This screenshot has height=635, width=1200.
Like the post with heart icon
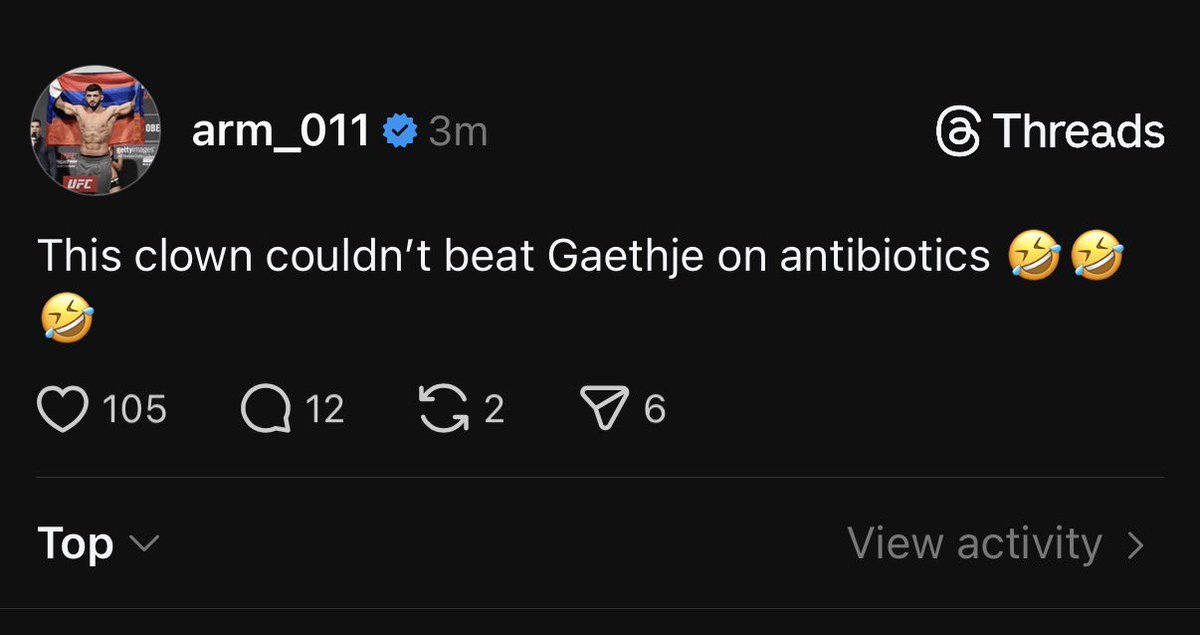(62, 410)
